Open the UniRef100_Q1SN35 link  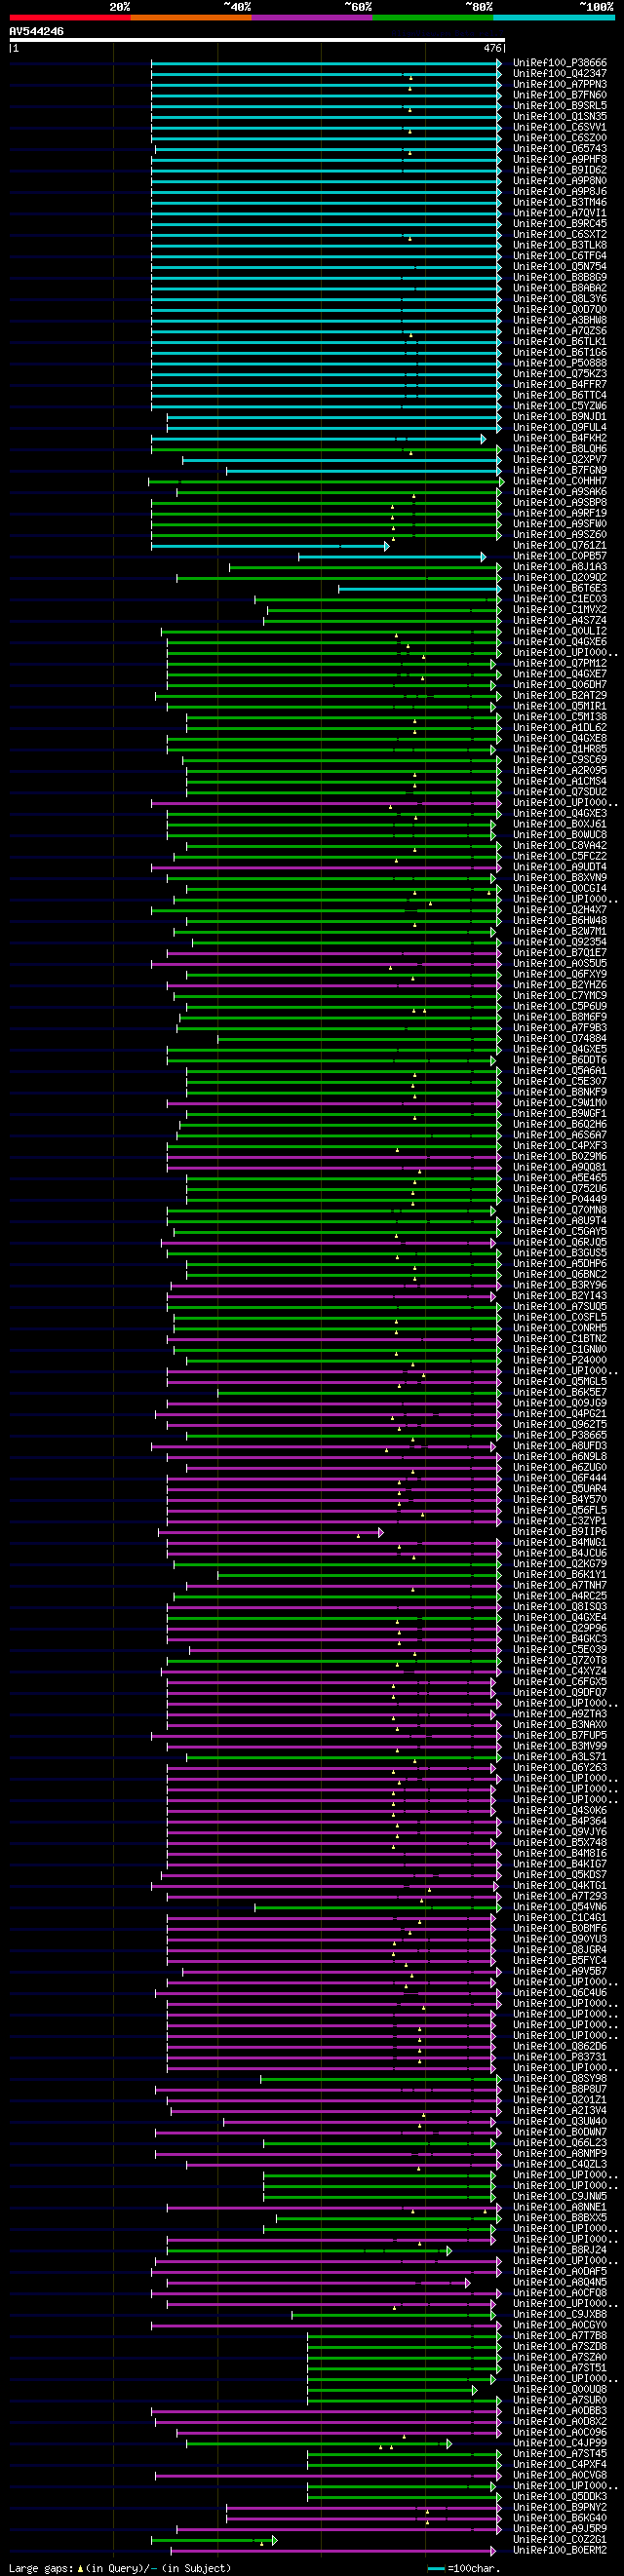pyautogui.click(x=560, y=117)
